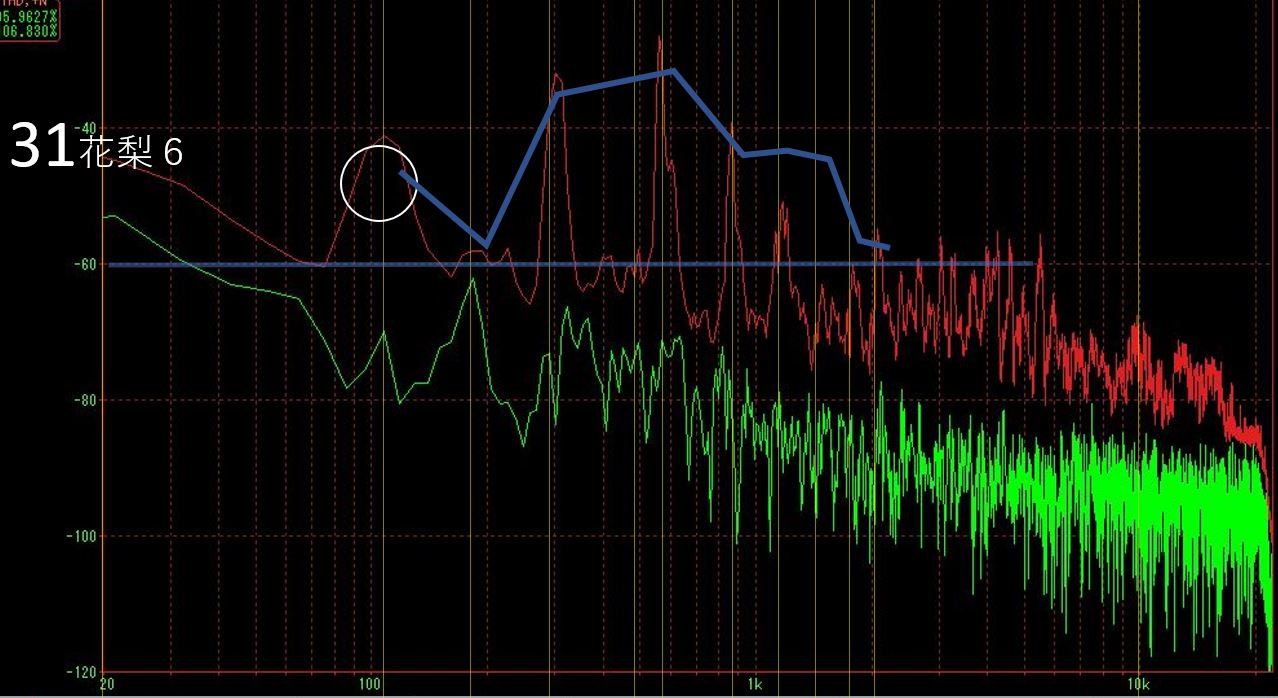Click the 1k frequency axis label

755,686
